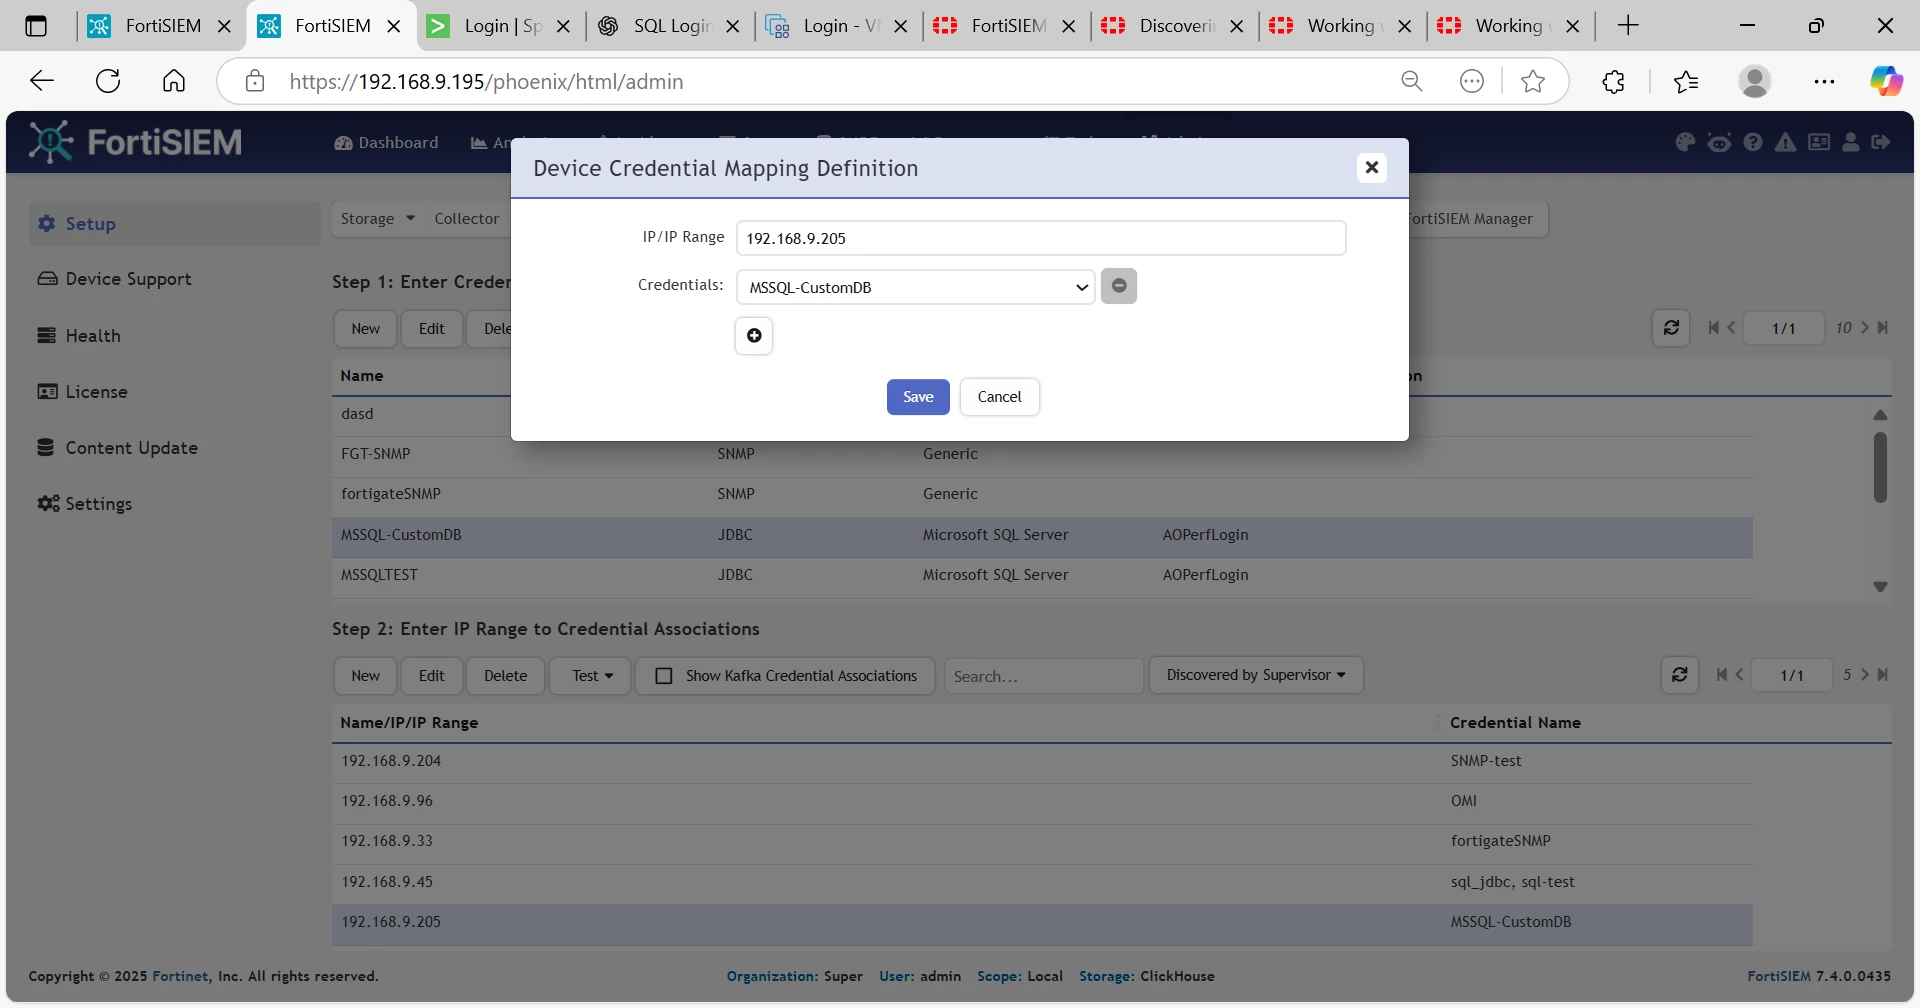
Task: Toggle Show Kafka Credential Associations checkbox
Action: pyautogui.click(x=663, y=676)
